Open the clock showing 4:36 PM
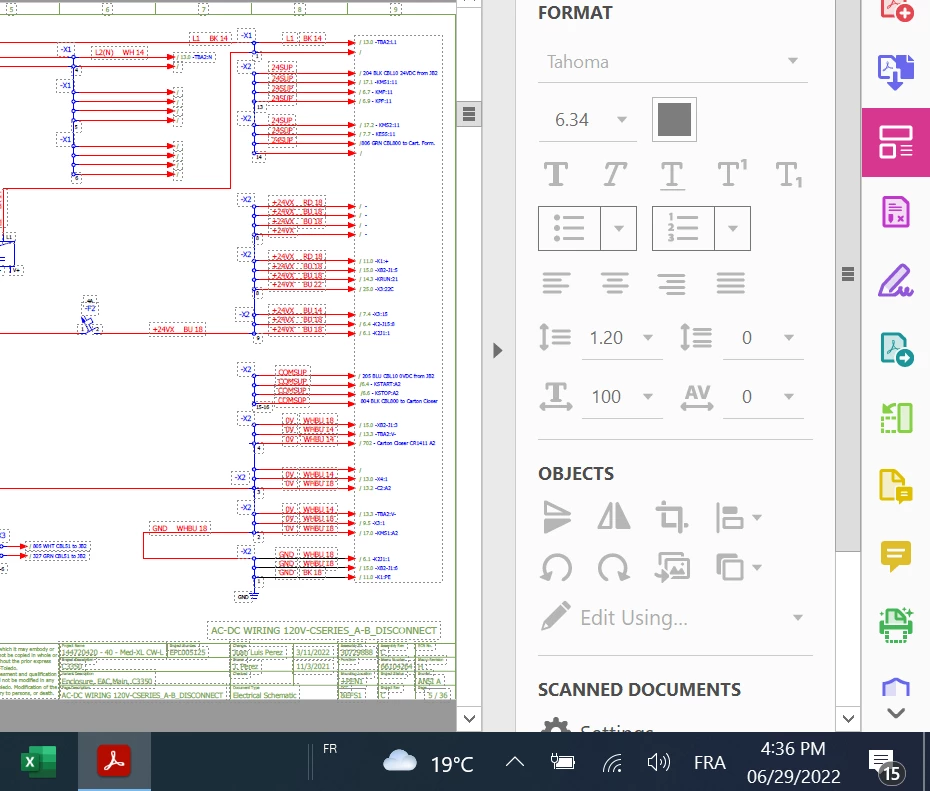Viewport: 930px width, 791px height. (794, 763)
